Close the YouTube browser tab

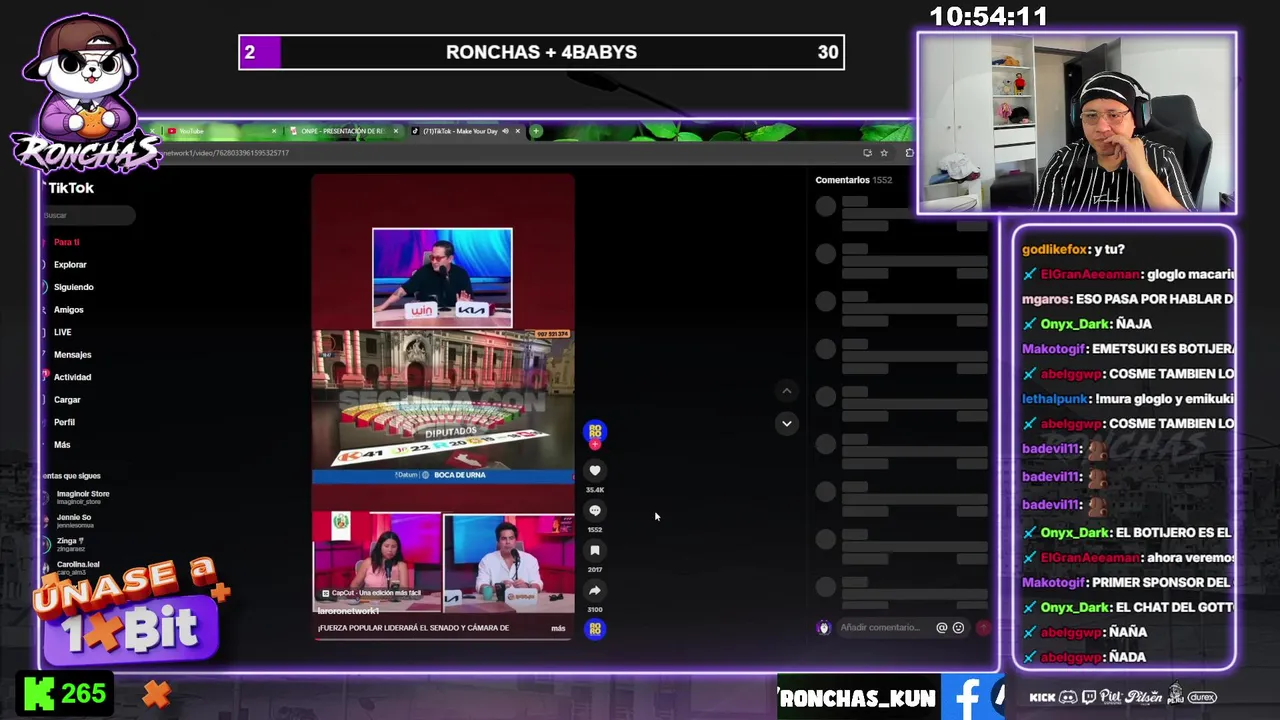pos(274,131)
